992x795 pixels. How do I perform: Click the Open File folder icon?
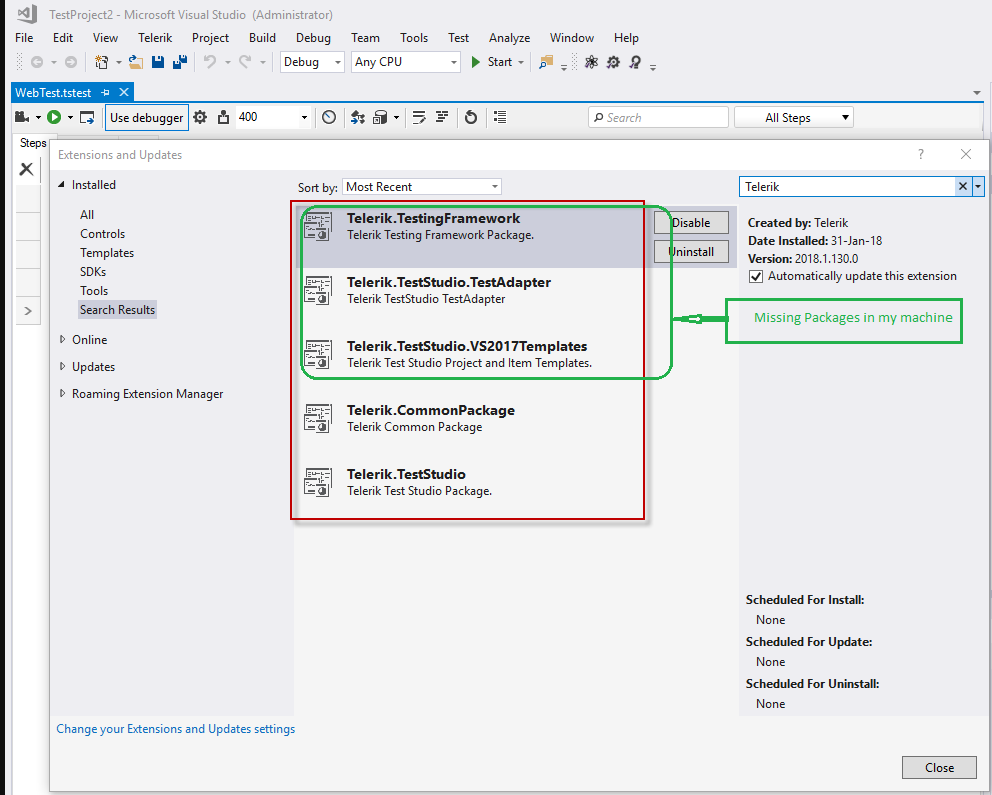pos(135,62)
